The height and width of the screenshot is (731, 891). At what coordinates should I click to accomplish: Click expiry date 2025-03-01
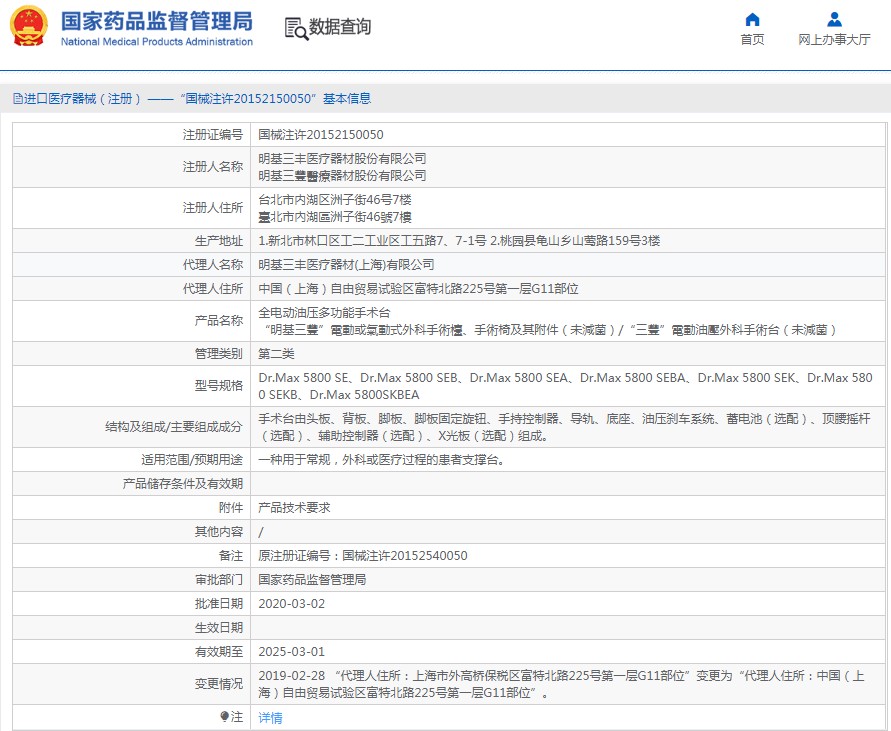tap(292, 651)
